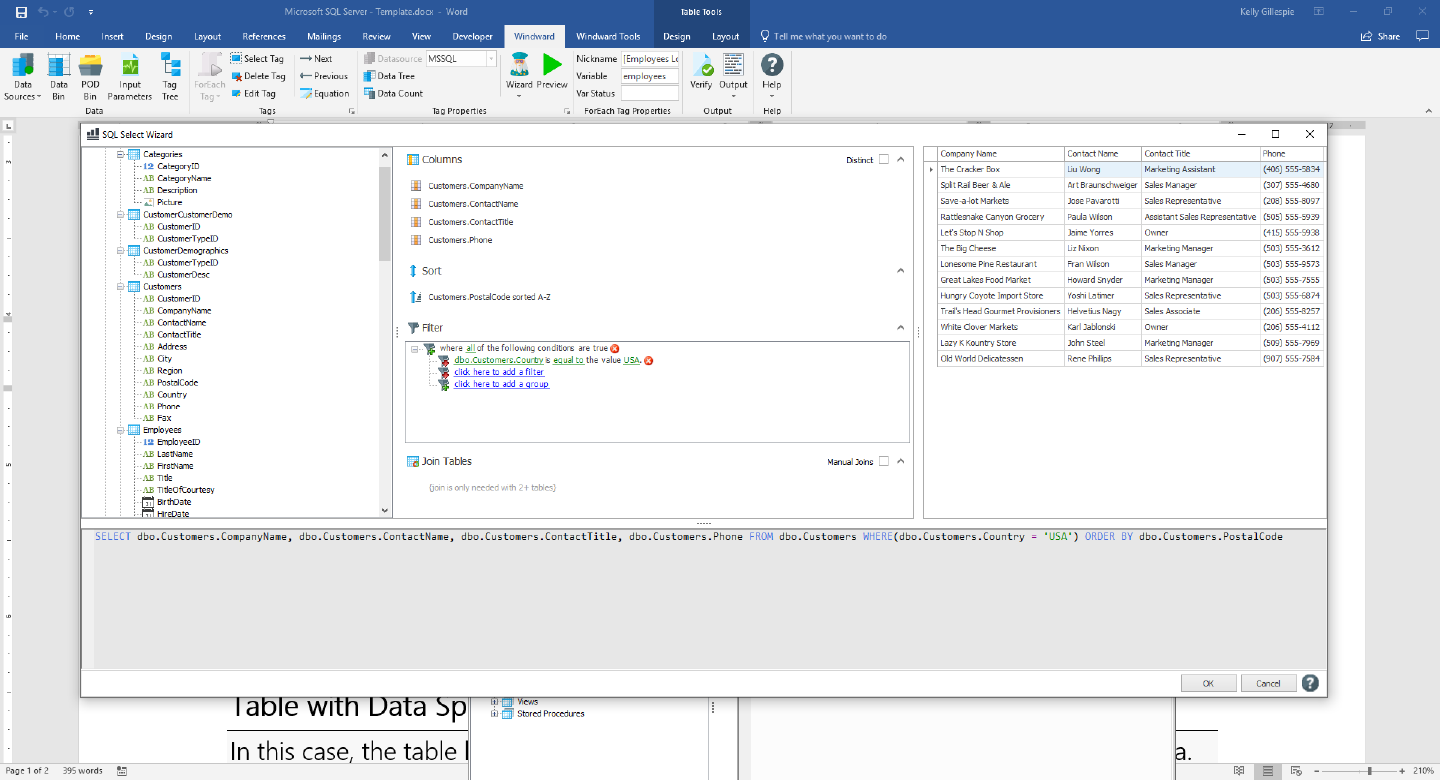
Task: Collapse the CustomerDemographics table node
Action: [x=121, y=250]
